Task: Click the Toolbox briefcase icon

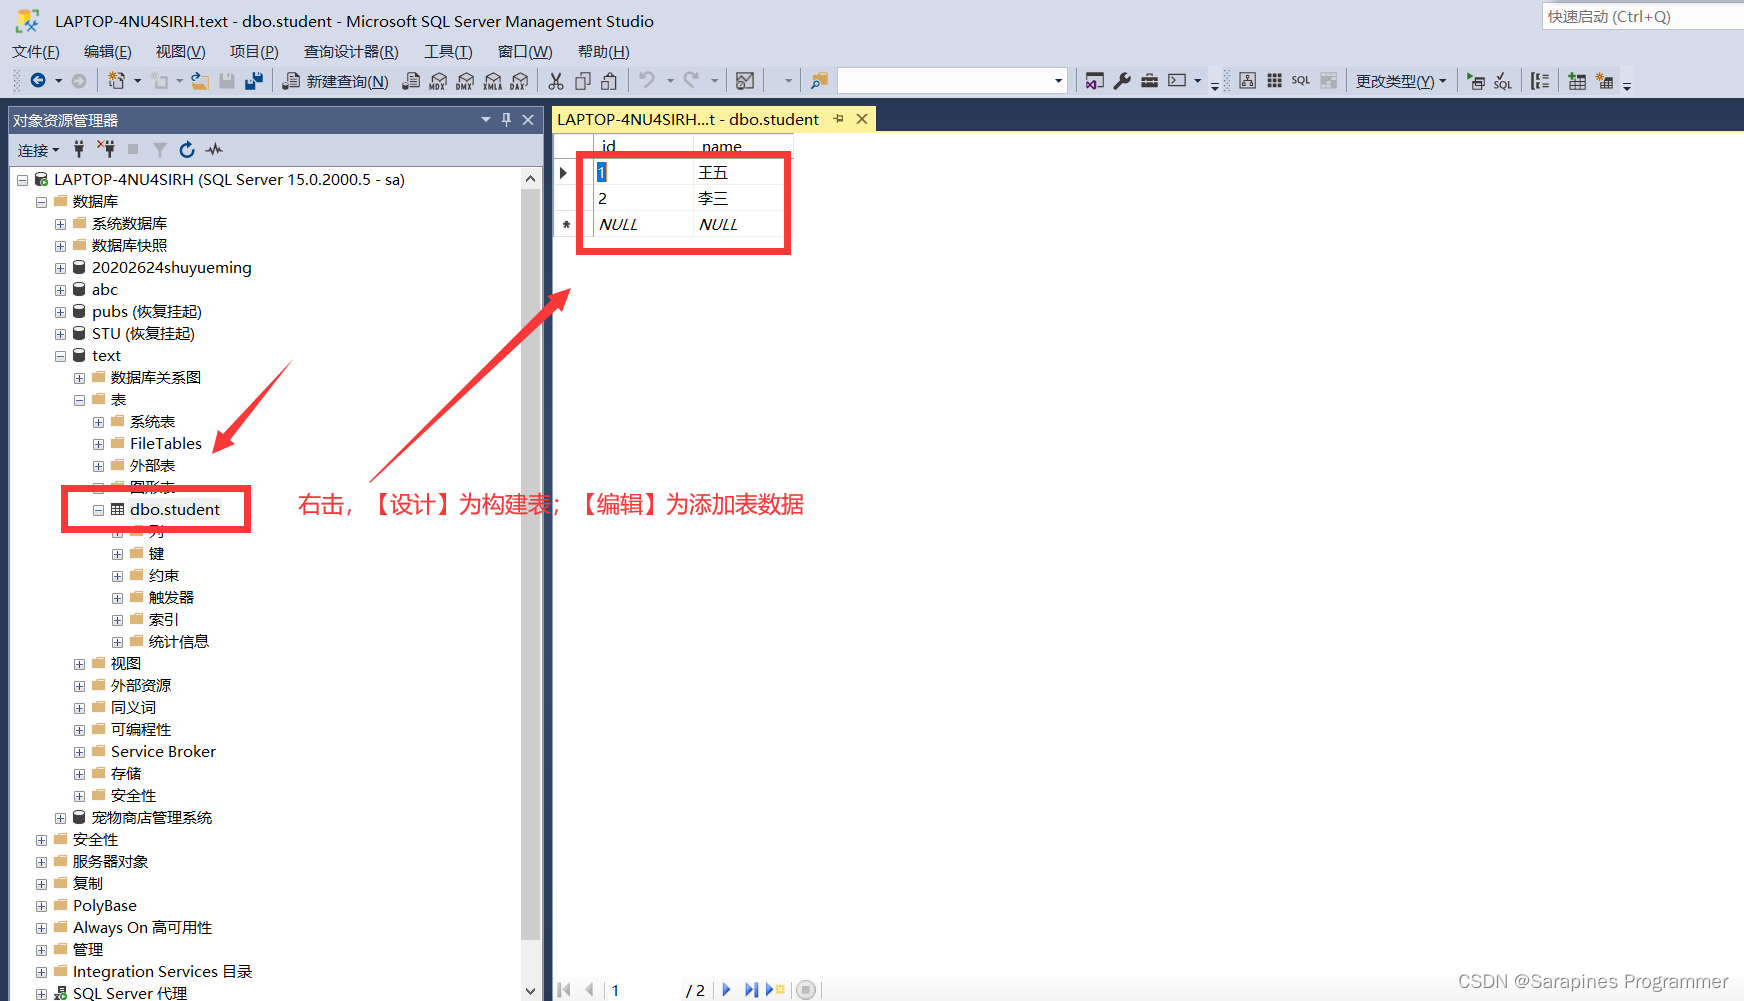Action: [1149, 81]
